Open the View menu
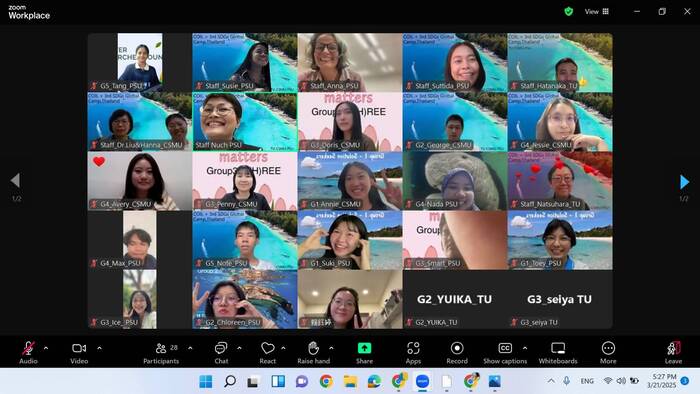 (596, 12)
